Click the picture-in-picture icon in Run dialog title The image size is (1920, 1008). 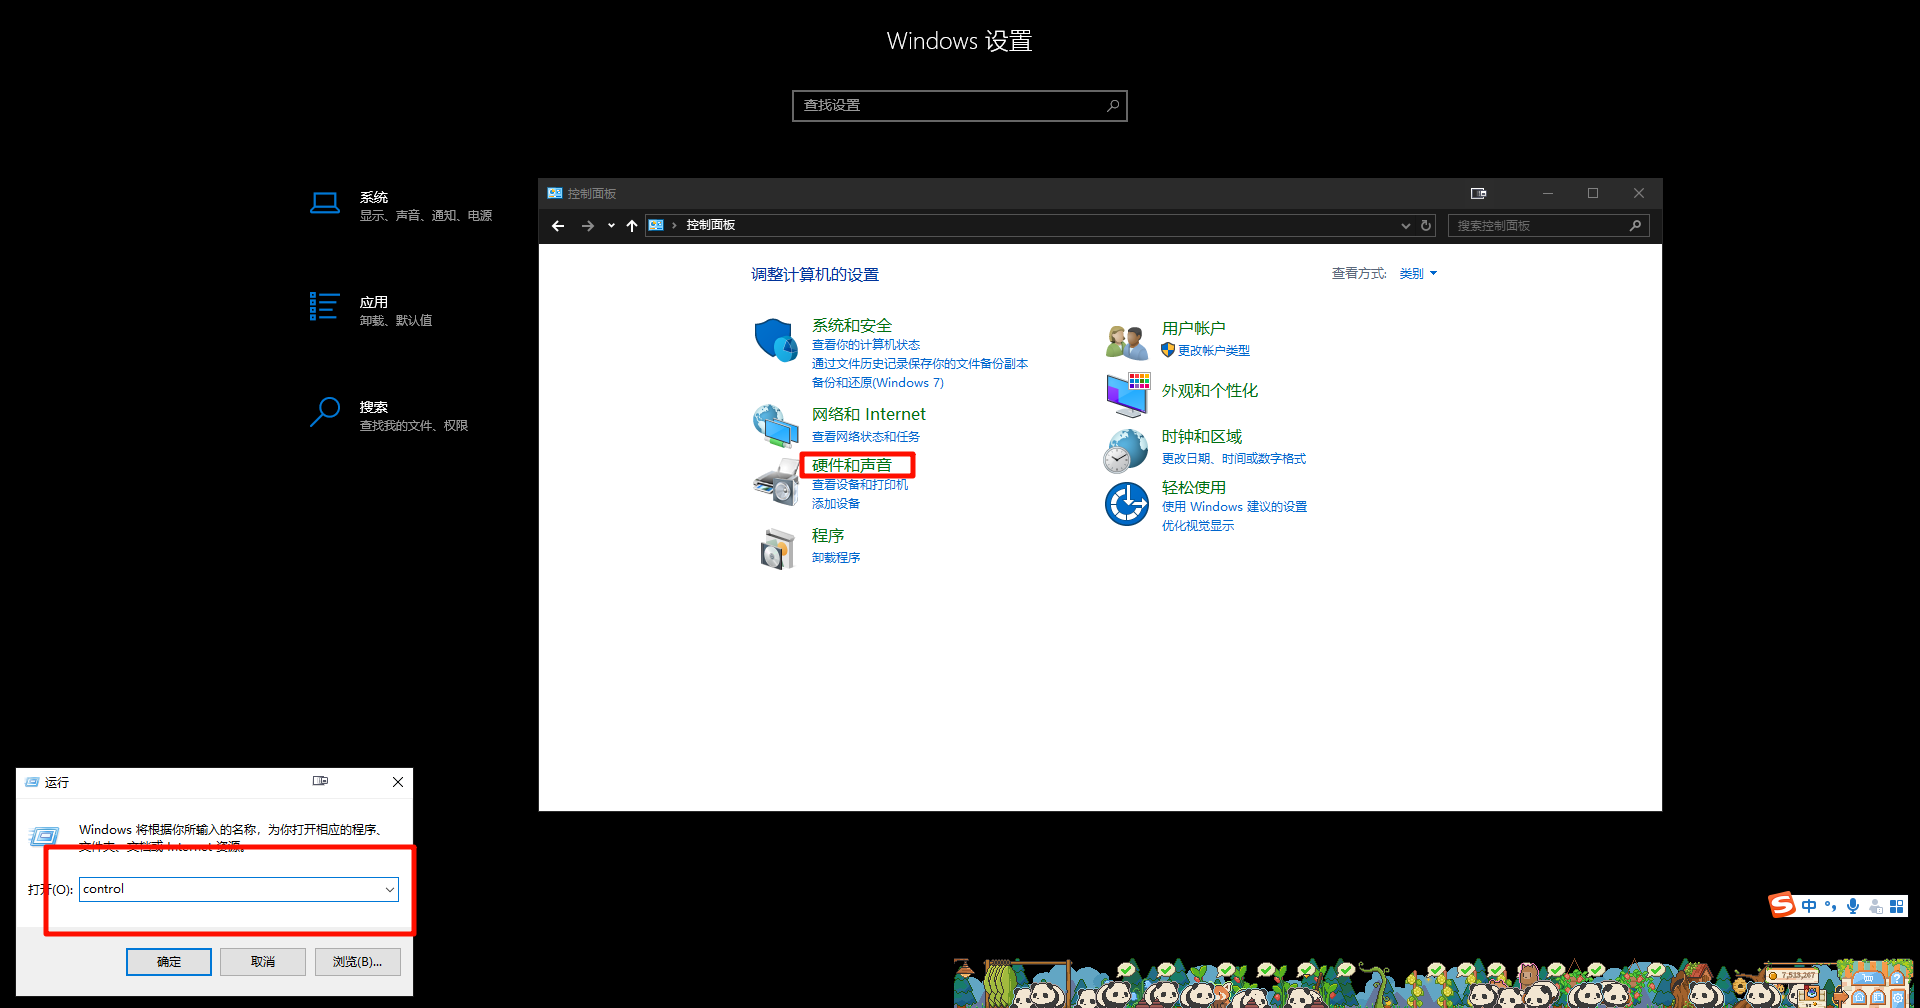click(x=320, y=781)
